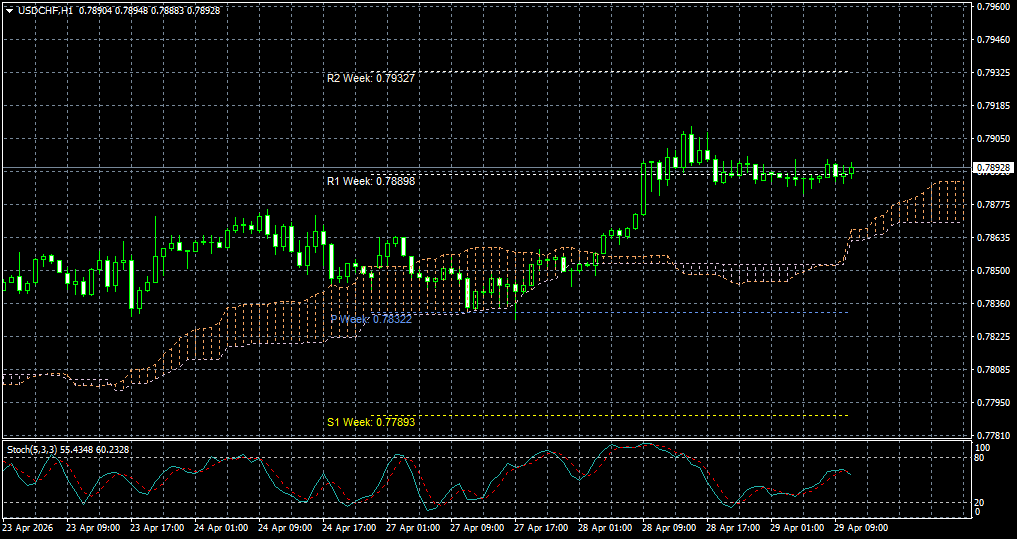Click the 23 Apr 09:00 time label
The width and height of the screenshot is (1017, 539).
[93, 528]
